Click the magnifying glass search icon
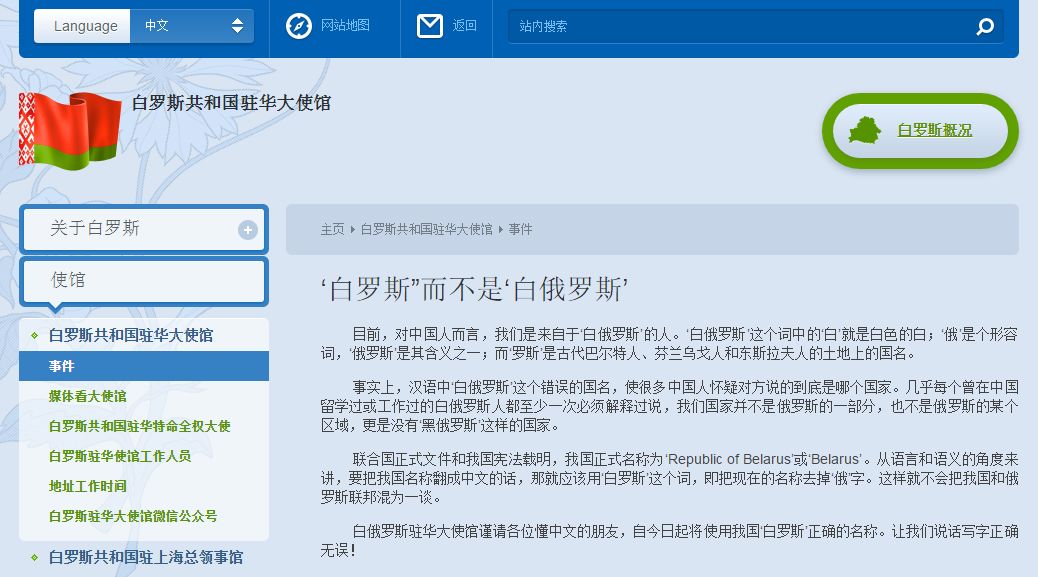Viewport: 1038px width, 577px height. click(985, 27)
